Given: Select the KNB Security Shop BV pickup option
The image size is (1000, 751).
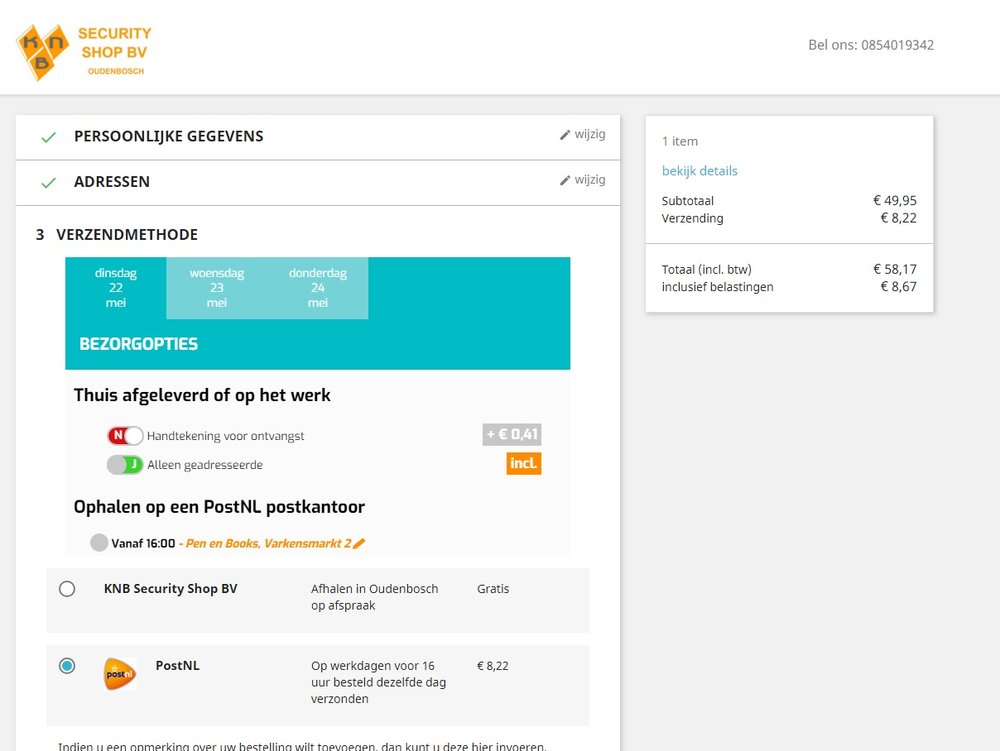Looking at the screenshot, I should 67,589.
